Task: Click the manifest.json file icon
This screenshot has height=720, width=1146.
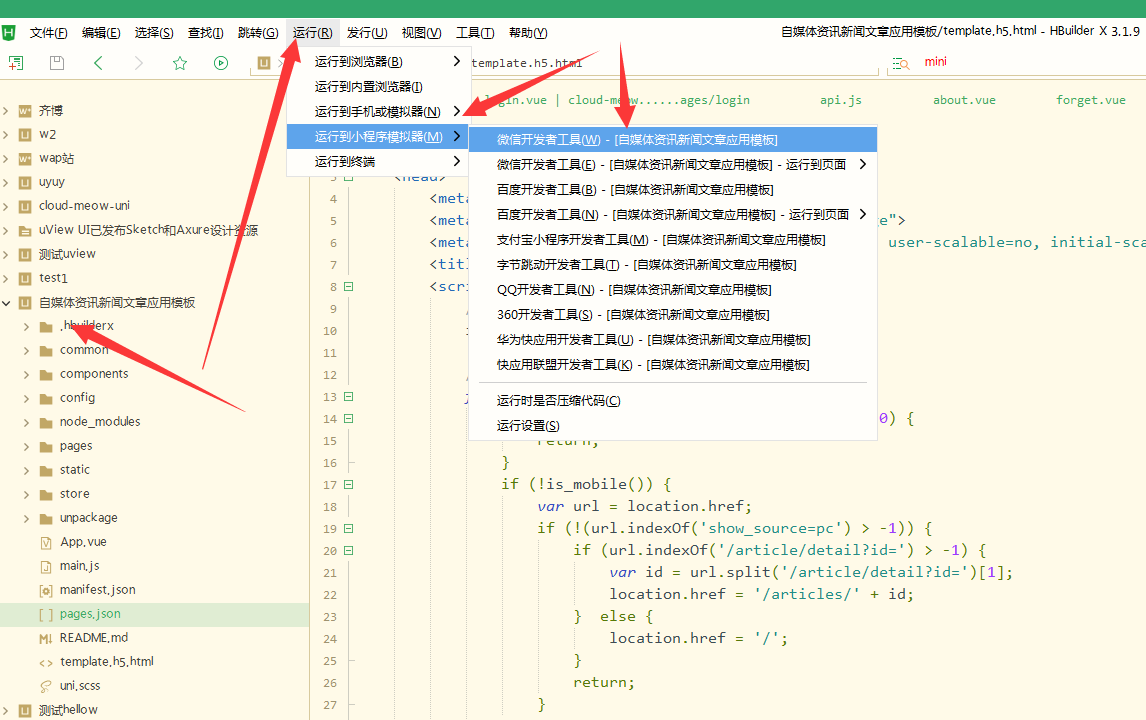Action: pos(46,591)
